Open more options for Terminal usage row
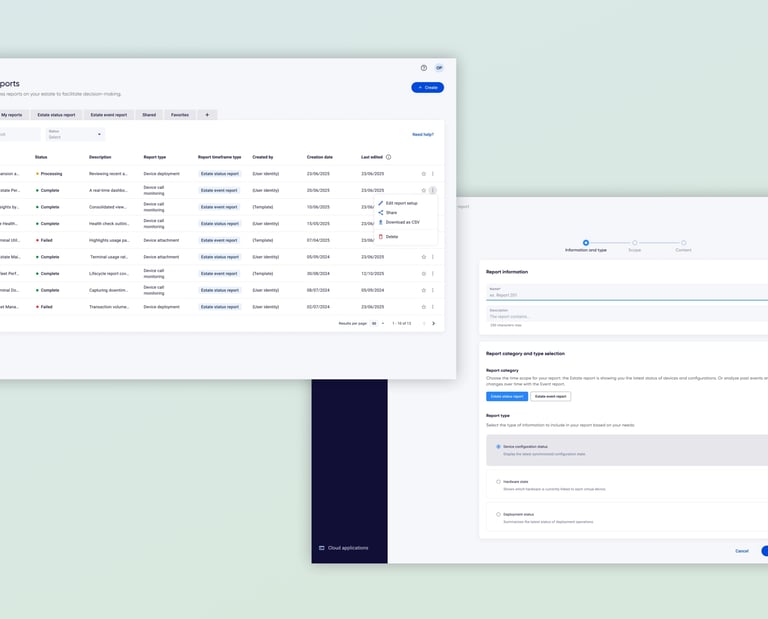The image size is (768, 619). [x=432, y=257]
